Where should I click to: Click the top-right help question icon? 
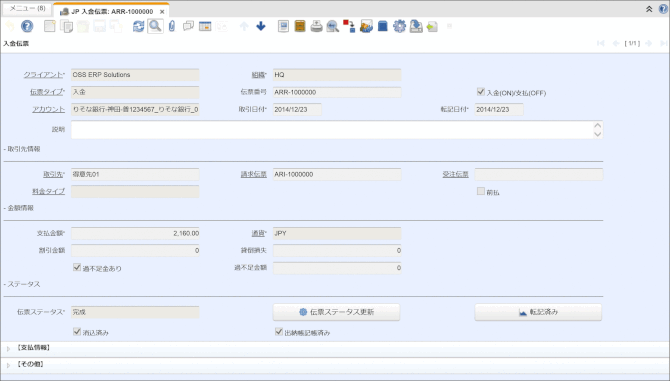pyautogui.click(x=663, y=9)
